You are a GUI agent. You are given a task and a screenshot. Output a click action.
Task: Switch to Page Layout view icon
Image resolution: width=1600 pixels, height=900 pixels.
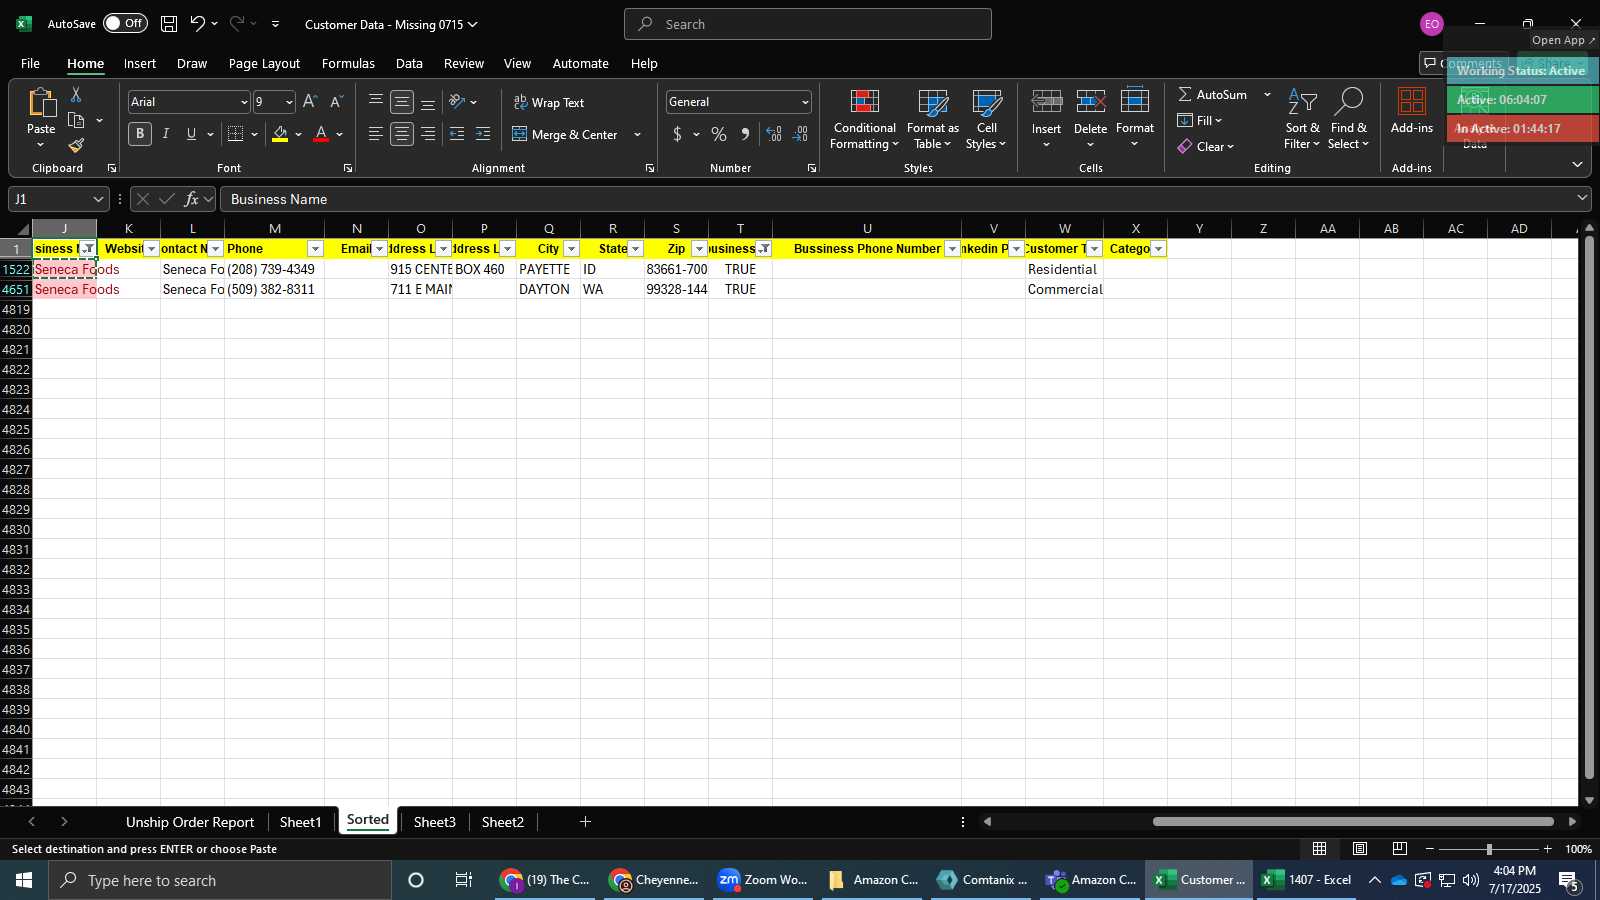tap(1360, 849)
